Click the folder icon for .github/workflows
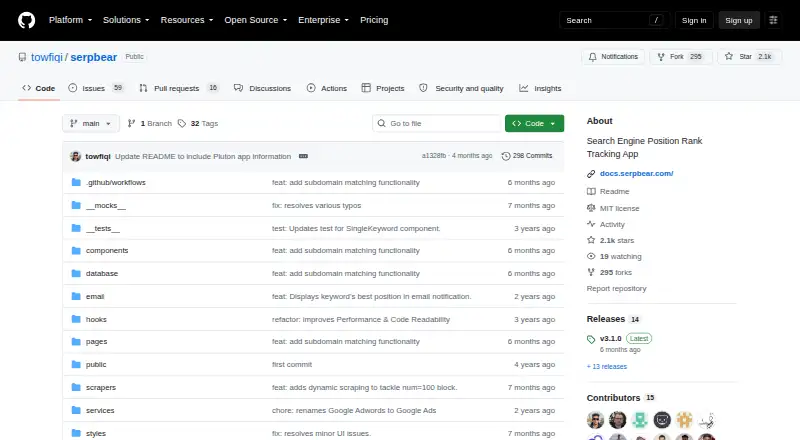800x440 pixels. (x=76, y=182)
